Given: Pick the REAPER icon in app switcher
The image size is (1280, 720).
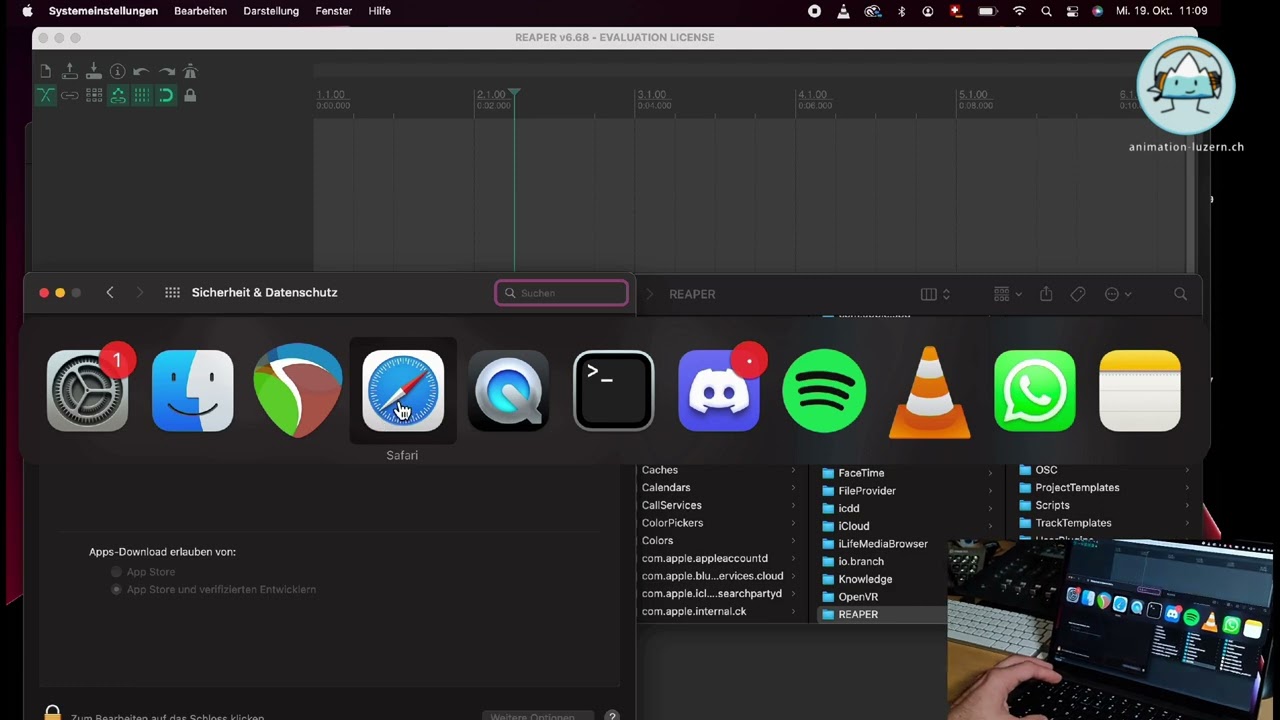Looking at the screenshot, I should coord(297,391).
